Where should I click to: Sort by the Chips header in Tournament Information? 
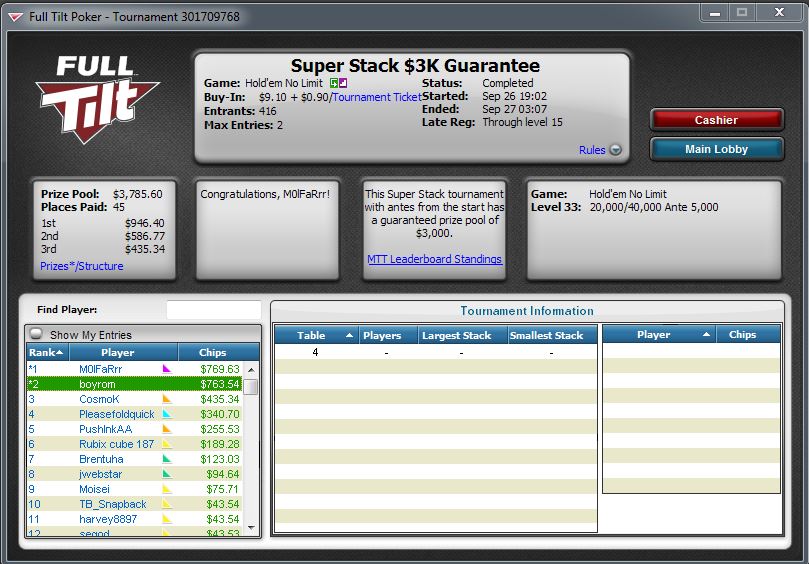748,334
